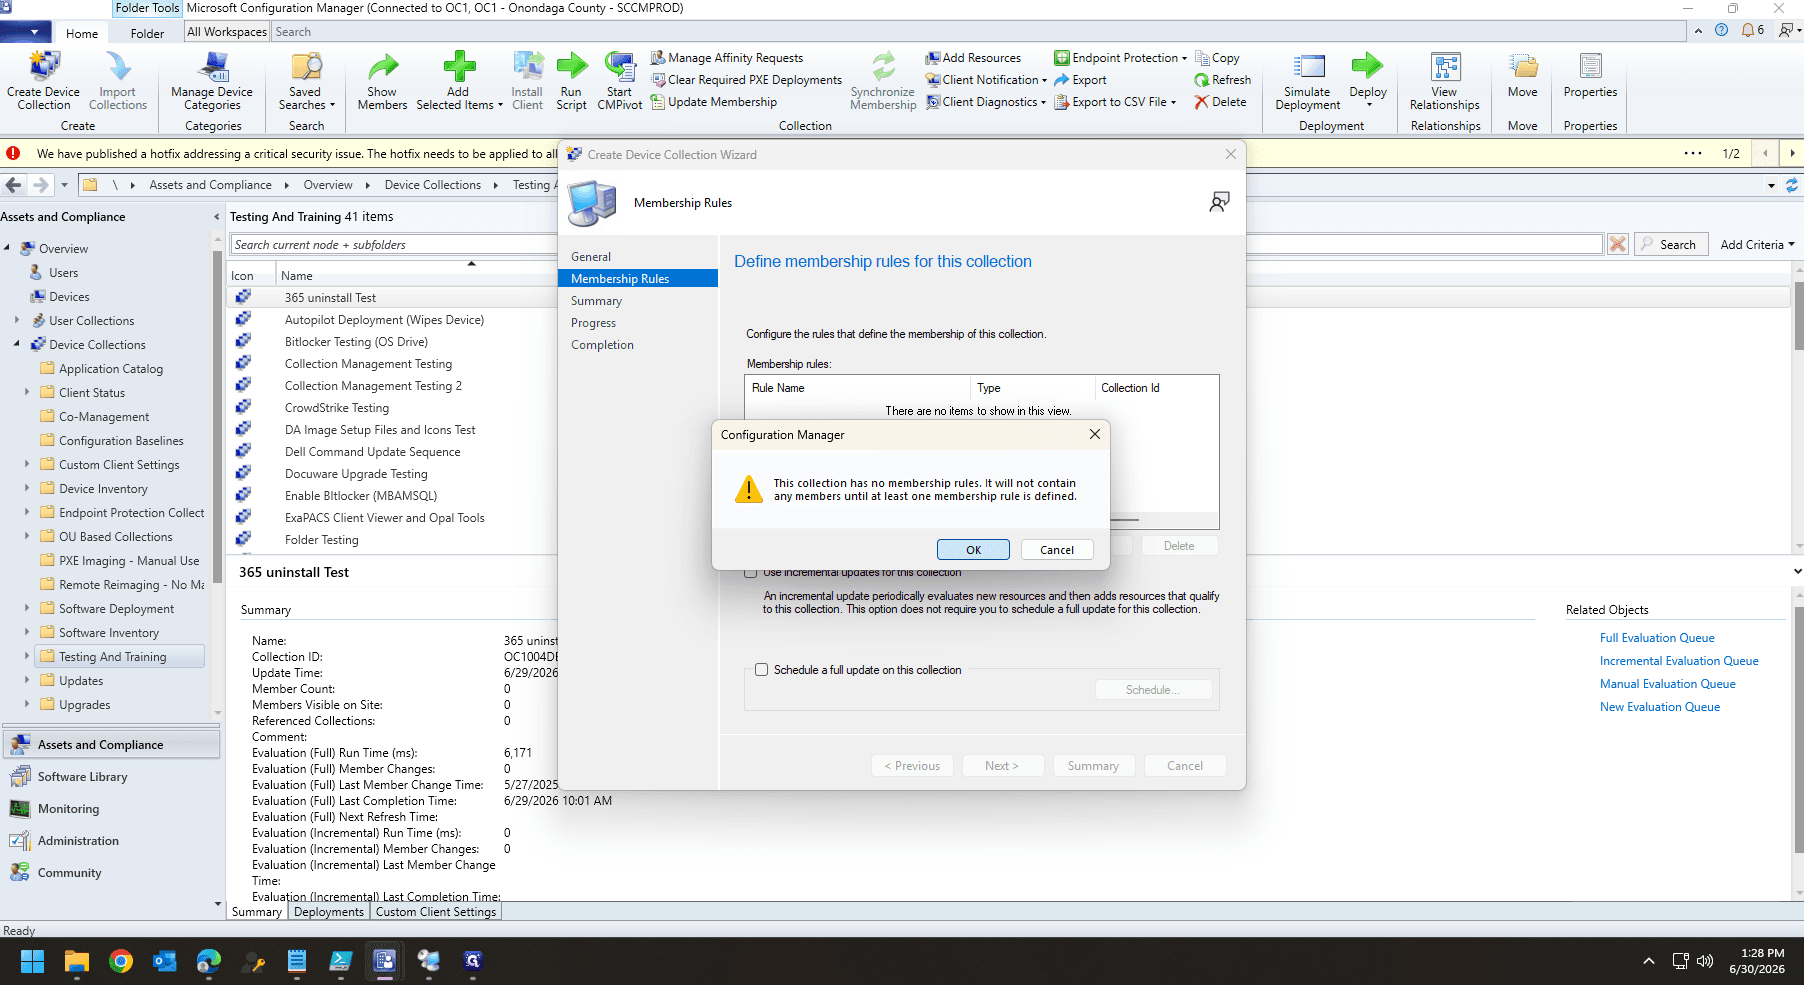Click Update Membership in ribbon
This screenshot has height=985, width=1804.
click(x=713, y=102)
